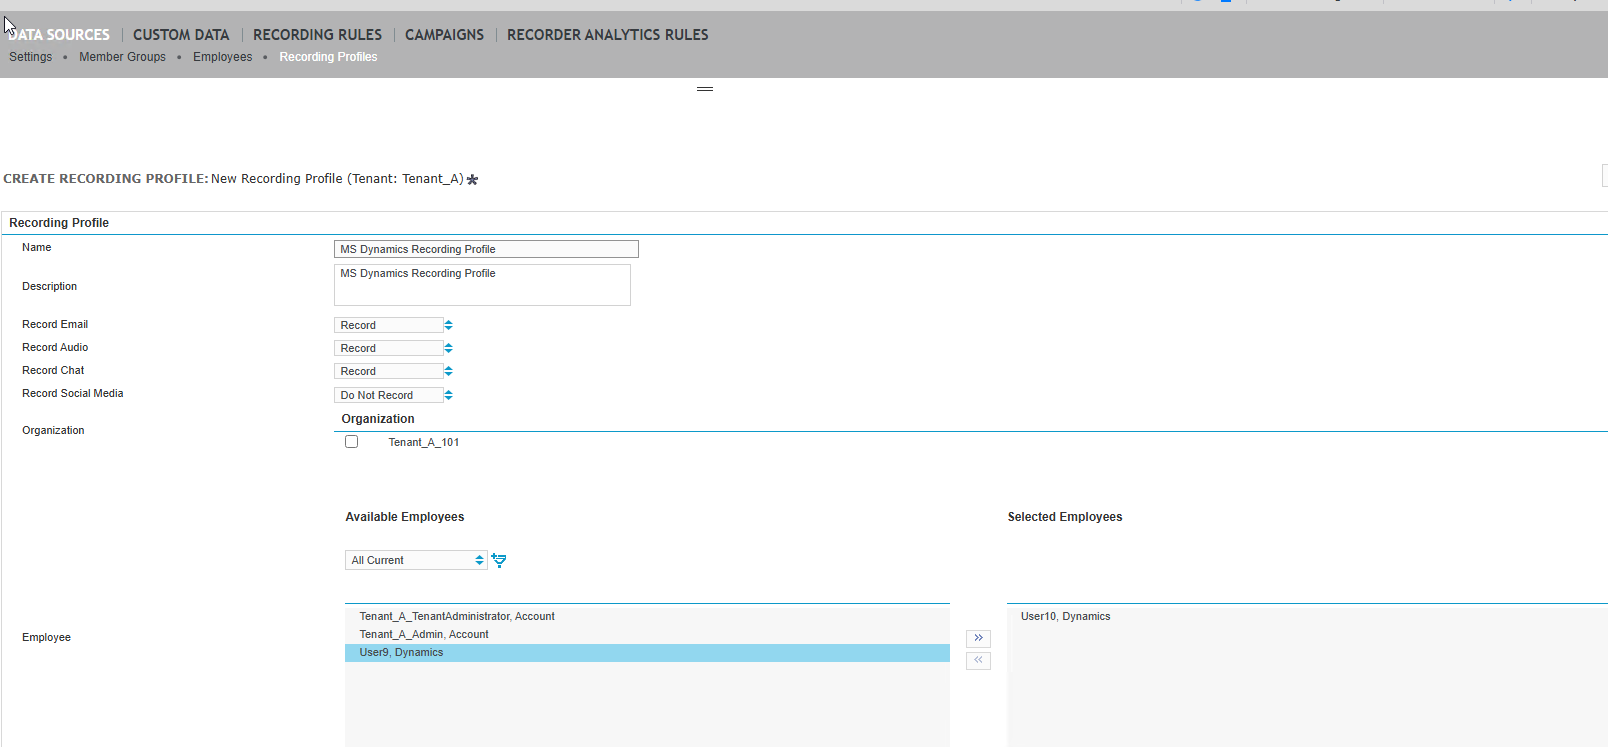Select Tenant_A_Admin, Account in available list
The image size is (1608, 747).
tap(647, 635)
